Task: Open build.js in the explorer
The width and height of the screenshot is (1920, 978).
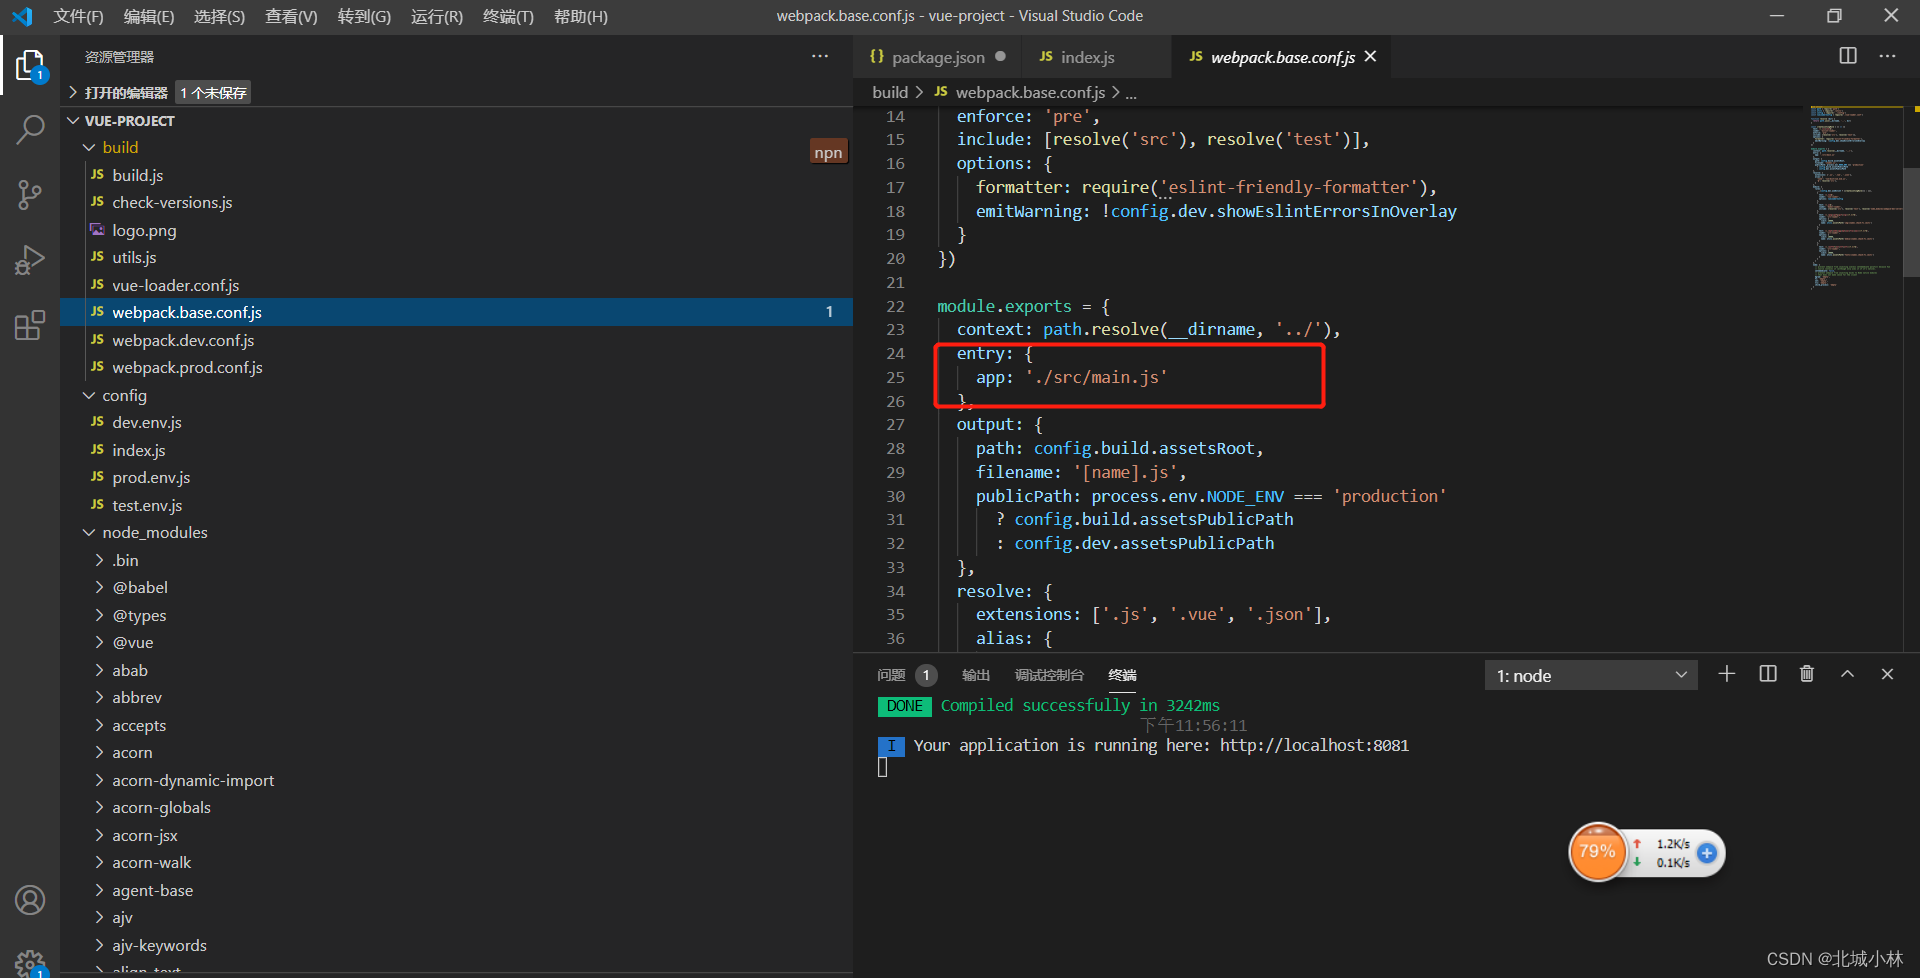Action: (x=138, y=175)
